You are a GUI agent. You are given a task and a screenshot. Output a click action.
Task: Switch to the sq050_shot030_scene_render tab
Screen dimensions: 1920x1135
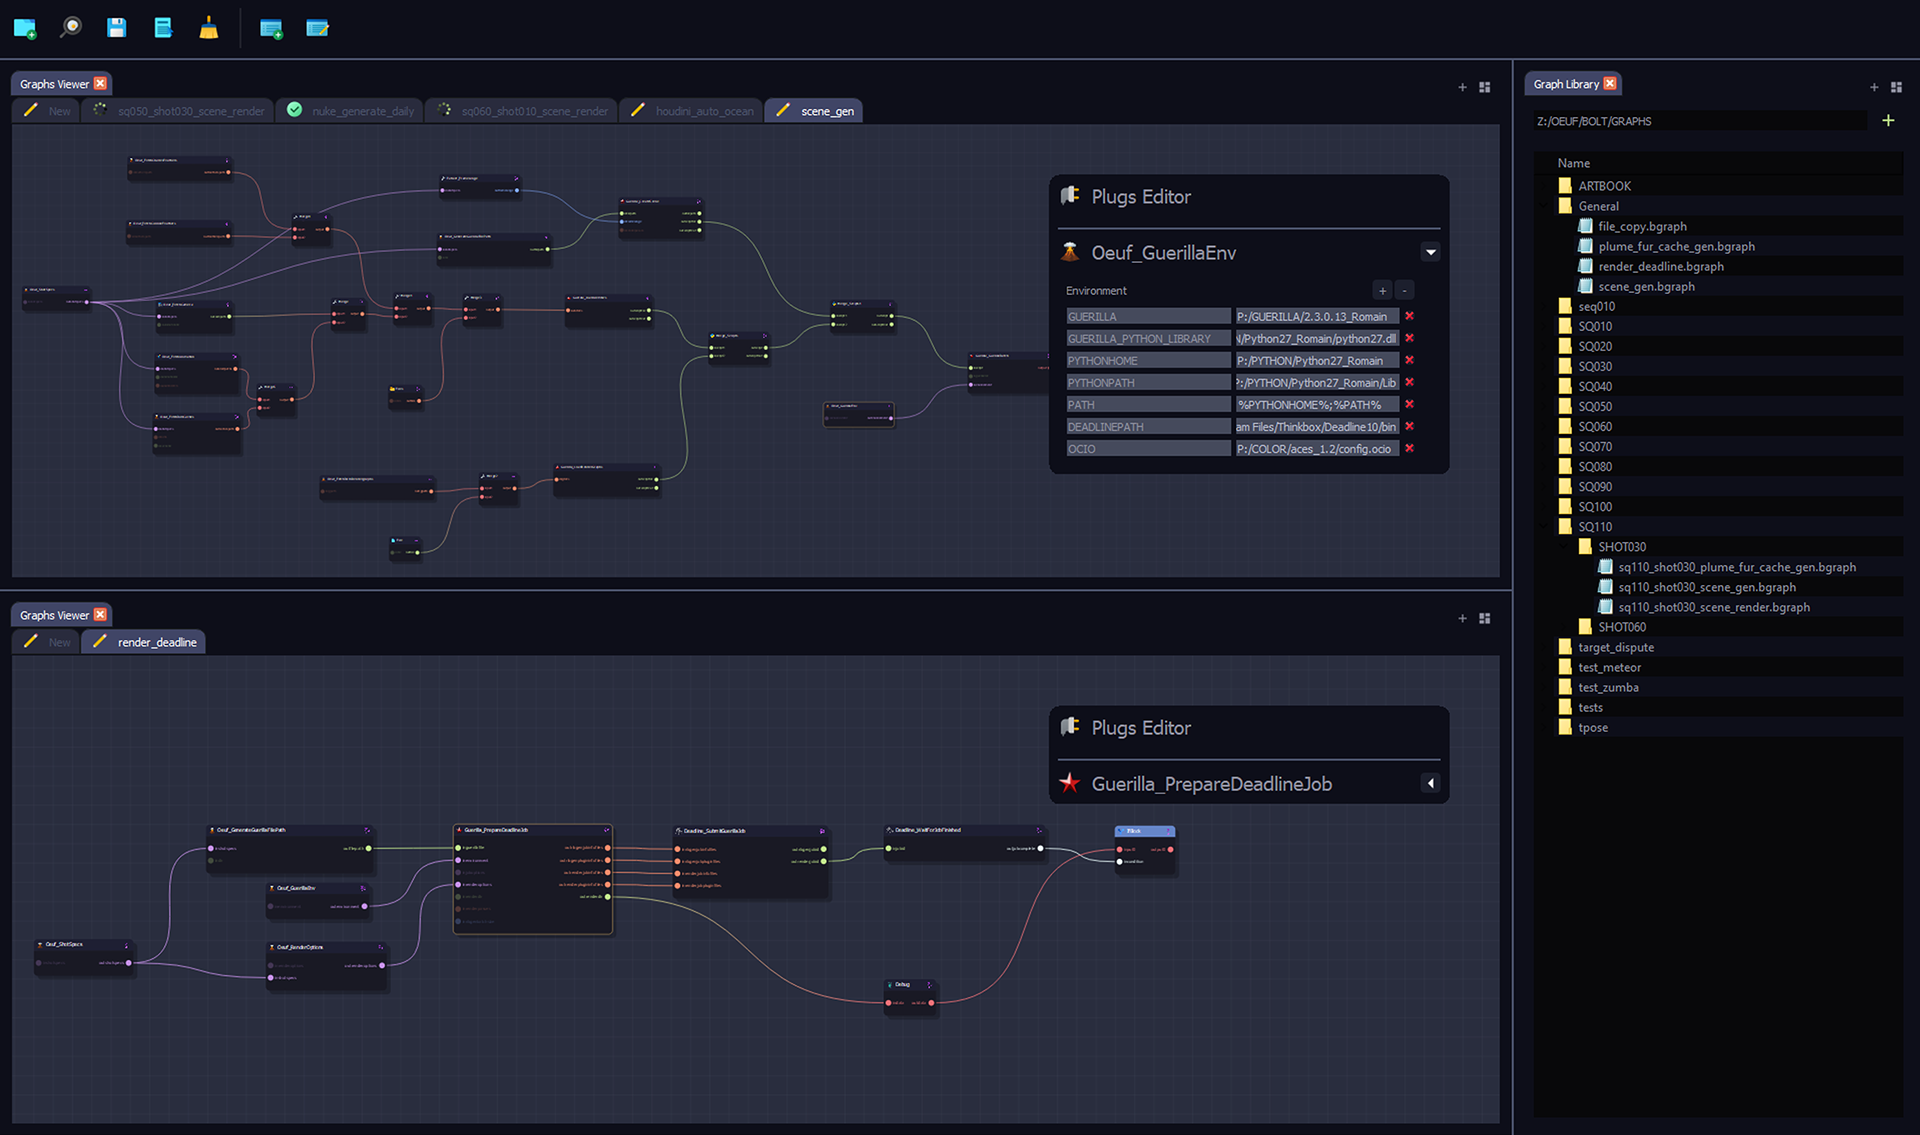[x=179, y=111]
